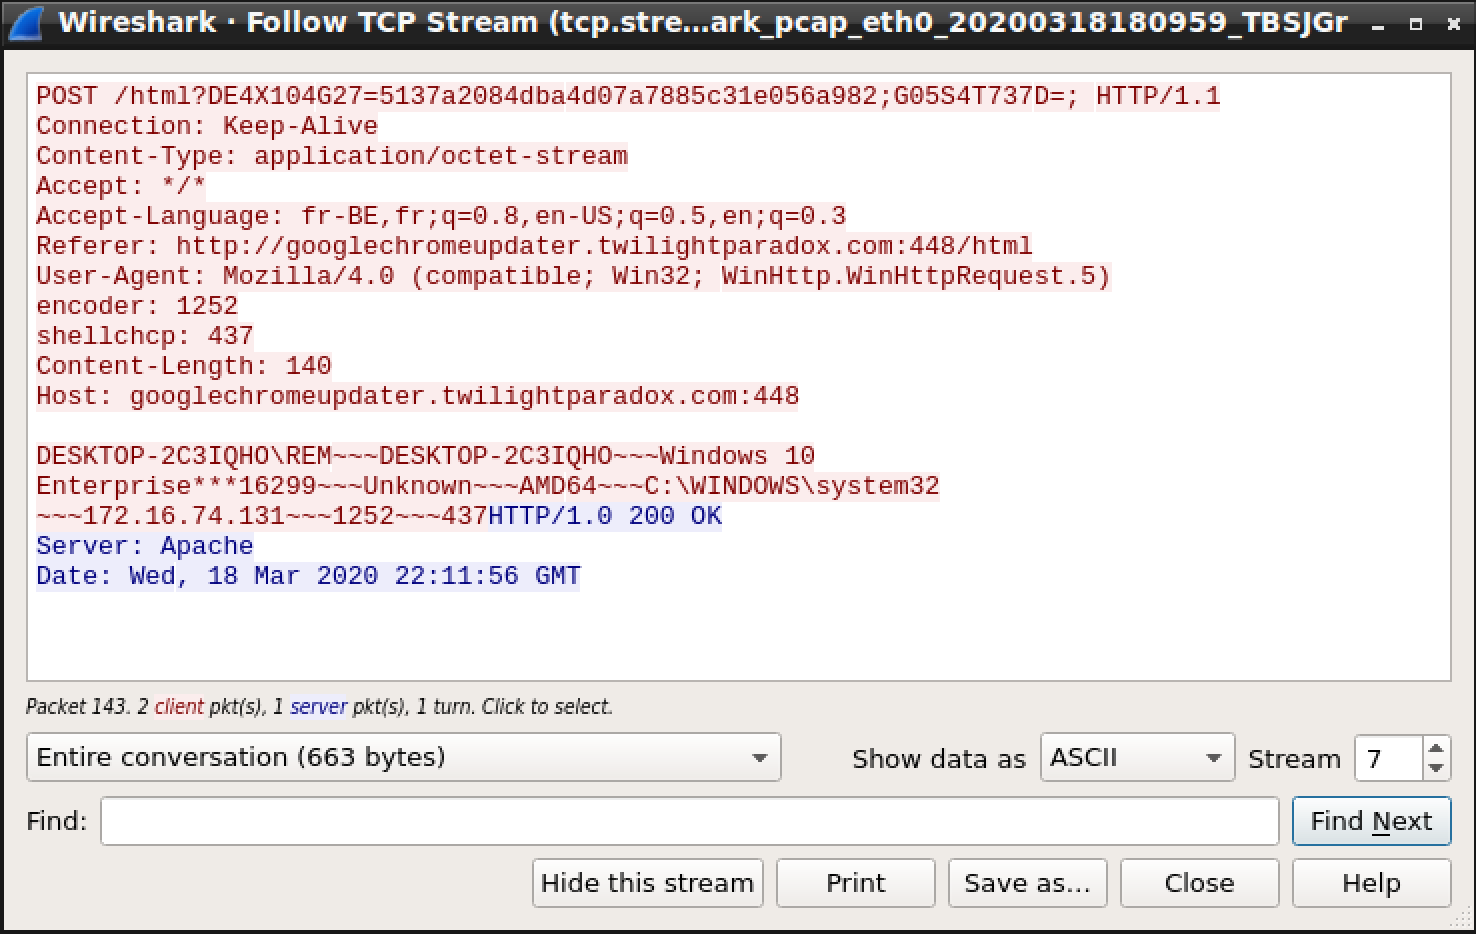1476x934 pixels.
Task: Maximize the Follow TCP Stream window
Action: coord(1415,24)
